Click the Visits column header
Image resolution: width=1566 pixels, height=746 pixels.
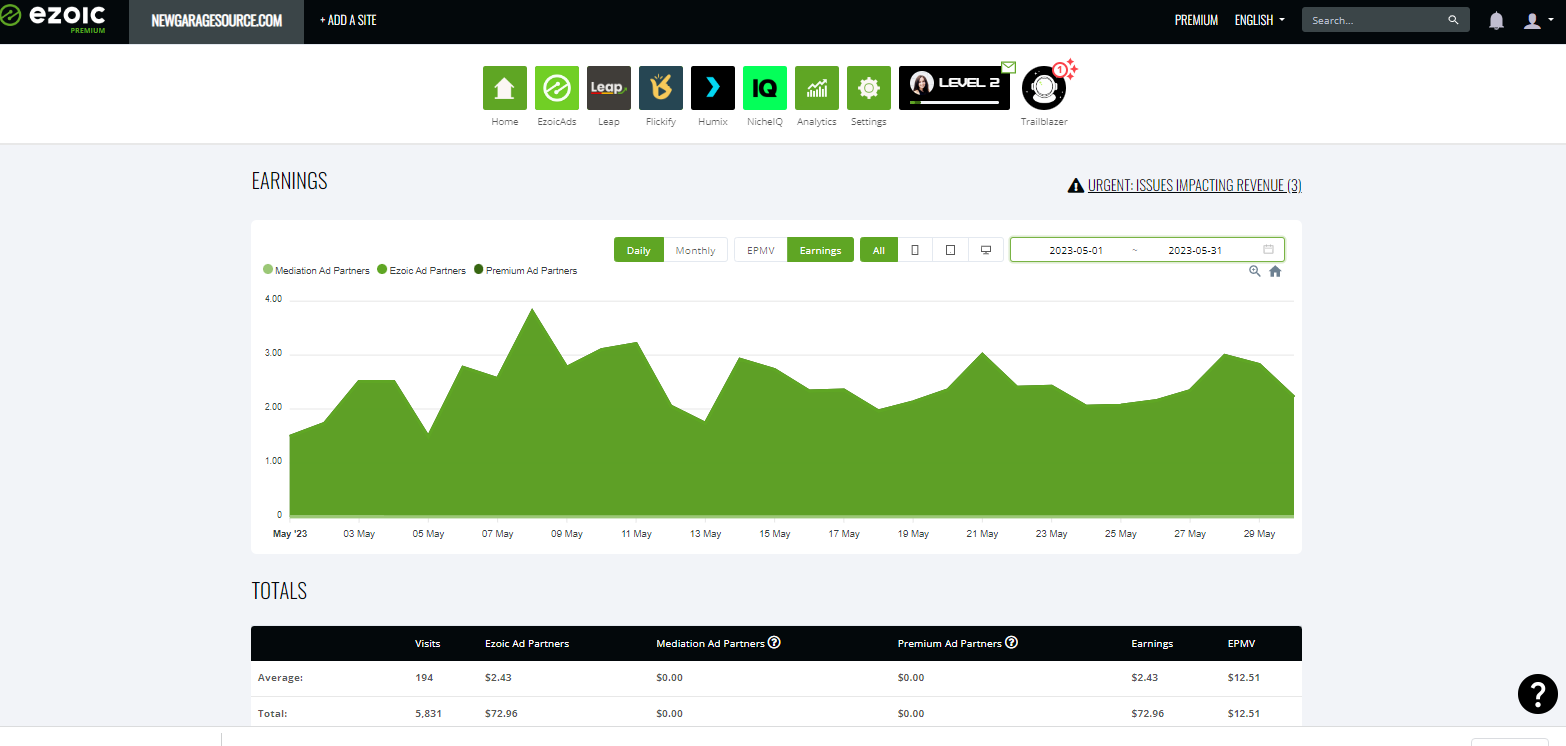427,644
